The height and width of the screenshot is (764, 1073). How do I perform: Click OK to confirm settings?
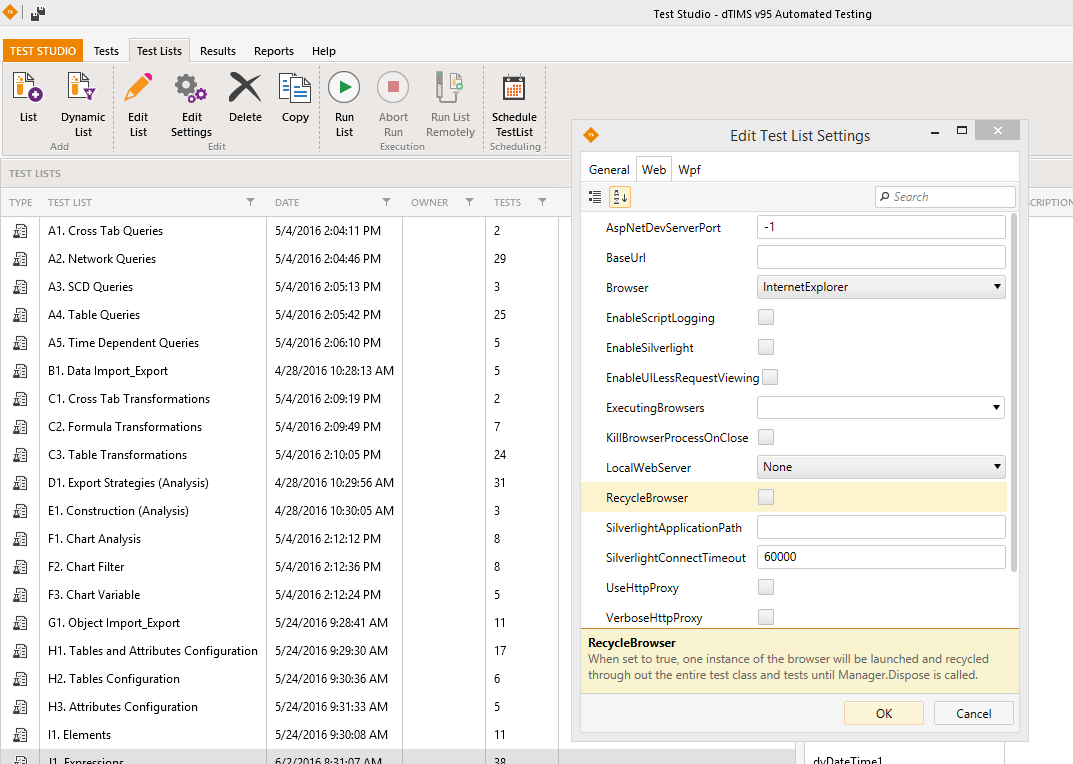(883, 713)
